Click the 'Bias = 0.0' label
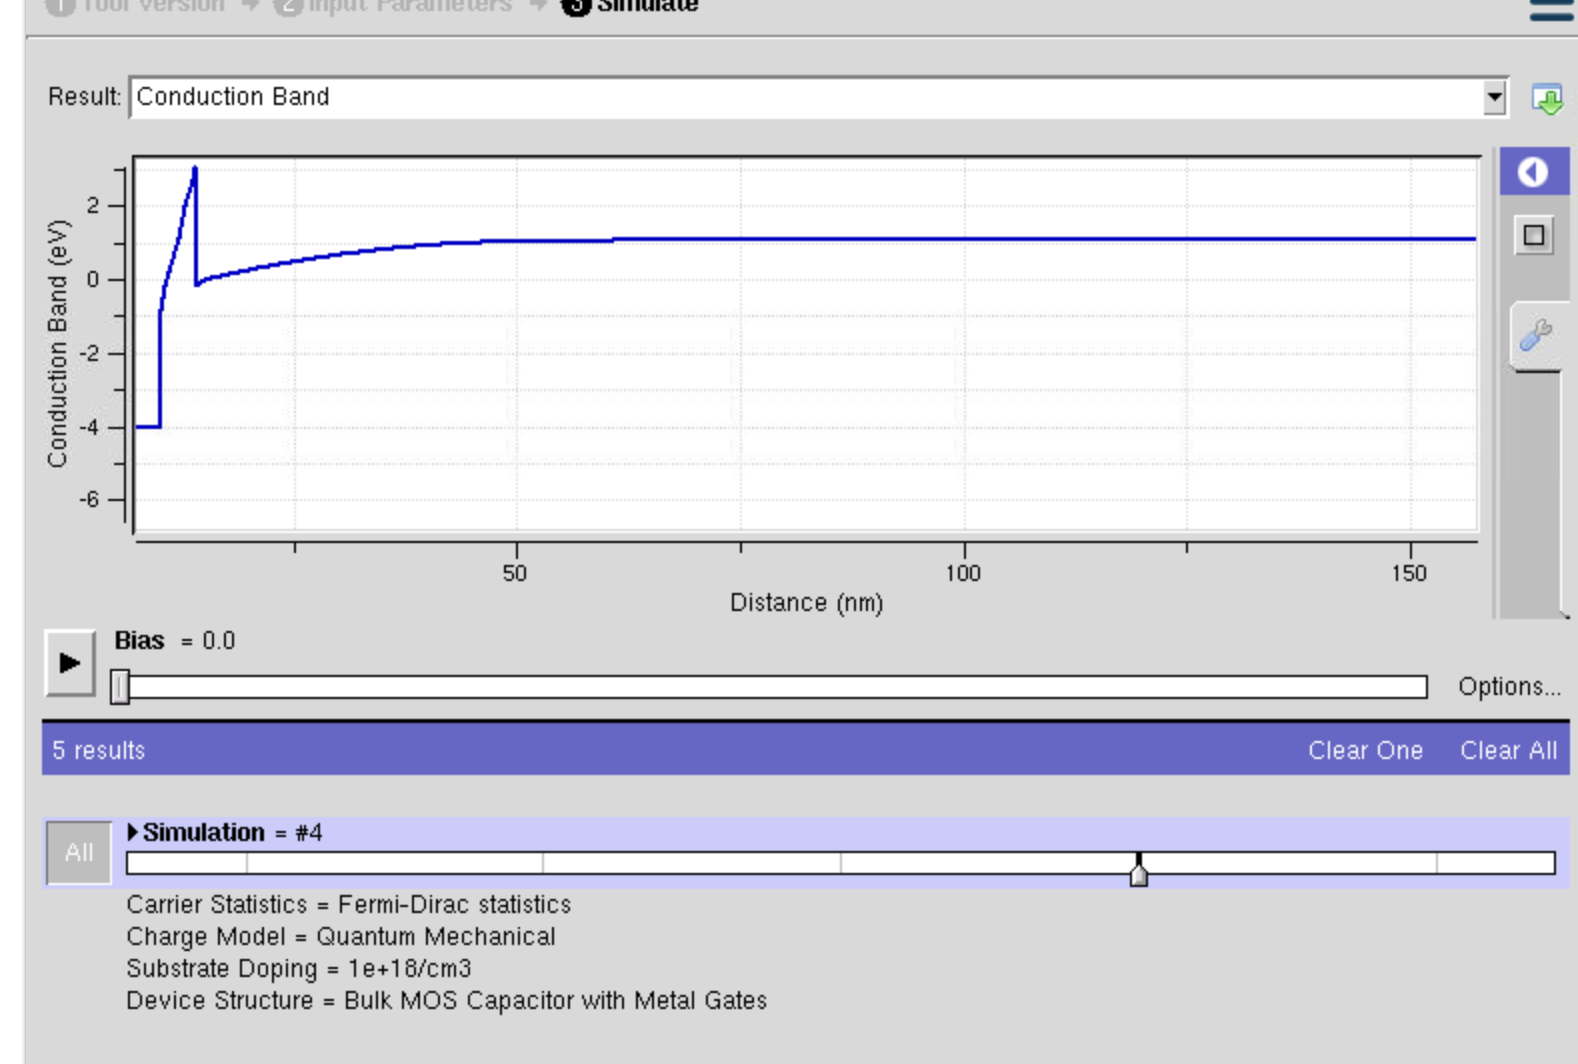Image resolution: width=1578 pixels, height=1064 pixels. click(175, 641)
